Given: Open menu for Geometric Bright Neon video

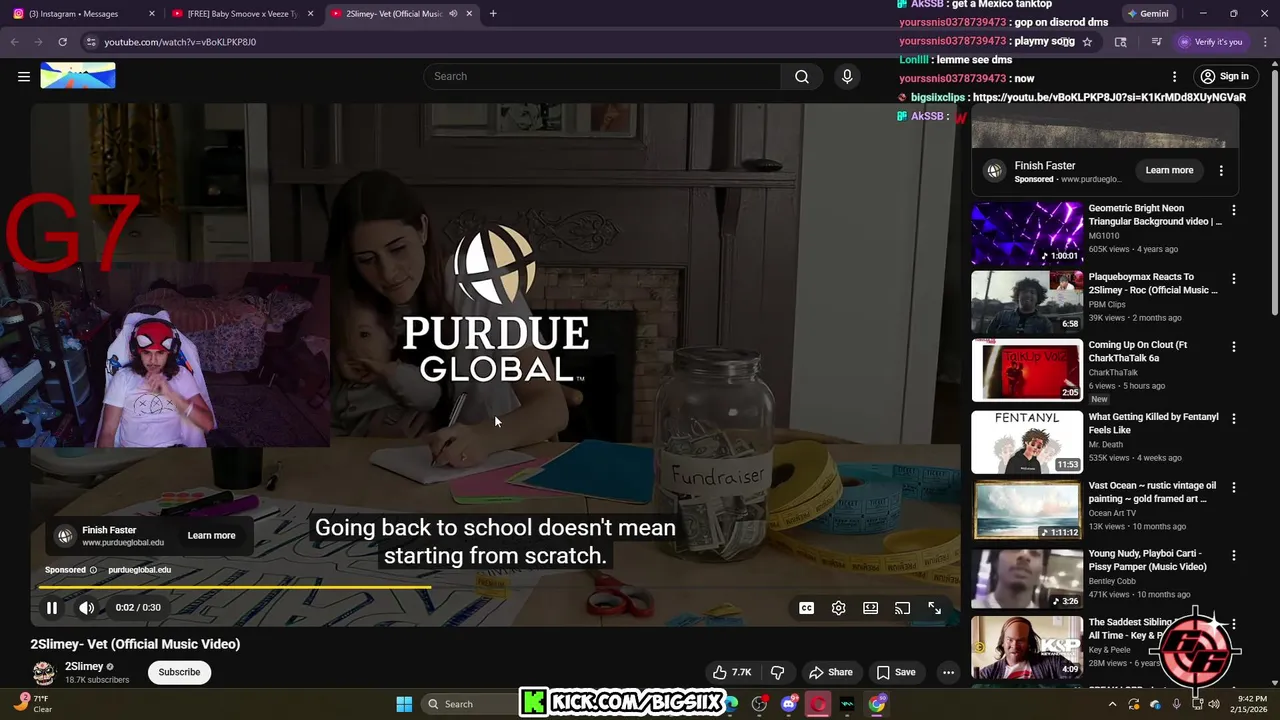Looking at the screenshot, I should 1233,210.
